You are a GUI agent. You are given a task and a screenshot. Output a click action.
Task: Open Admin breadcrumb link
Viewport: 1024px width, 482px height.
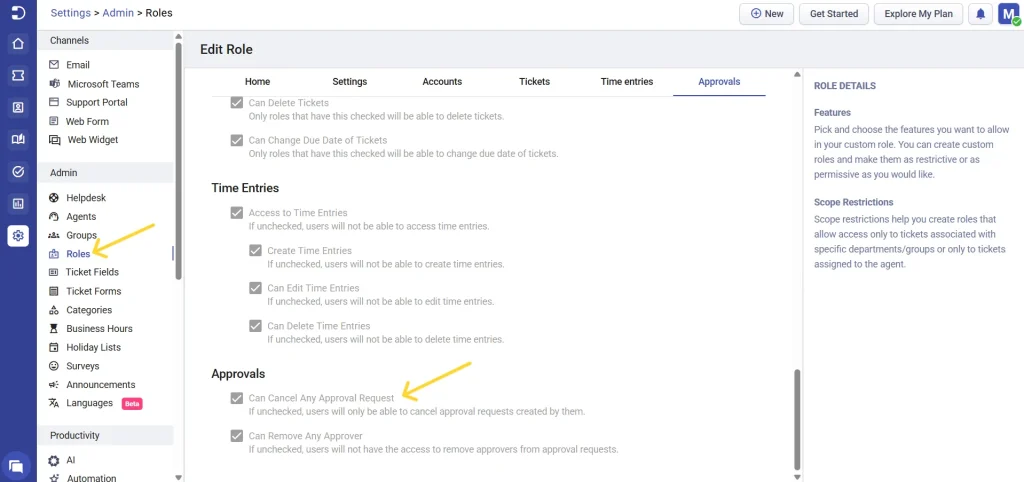[118, 13]
